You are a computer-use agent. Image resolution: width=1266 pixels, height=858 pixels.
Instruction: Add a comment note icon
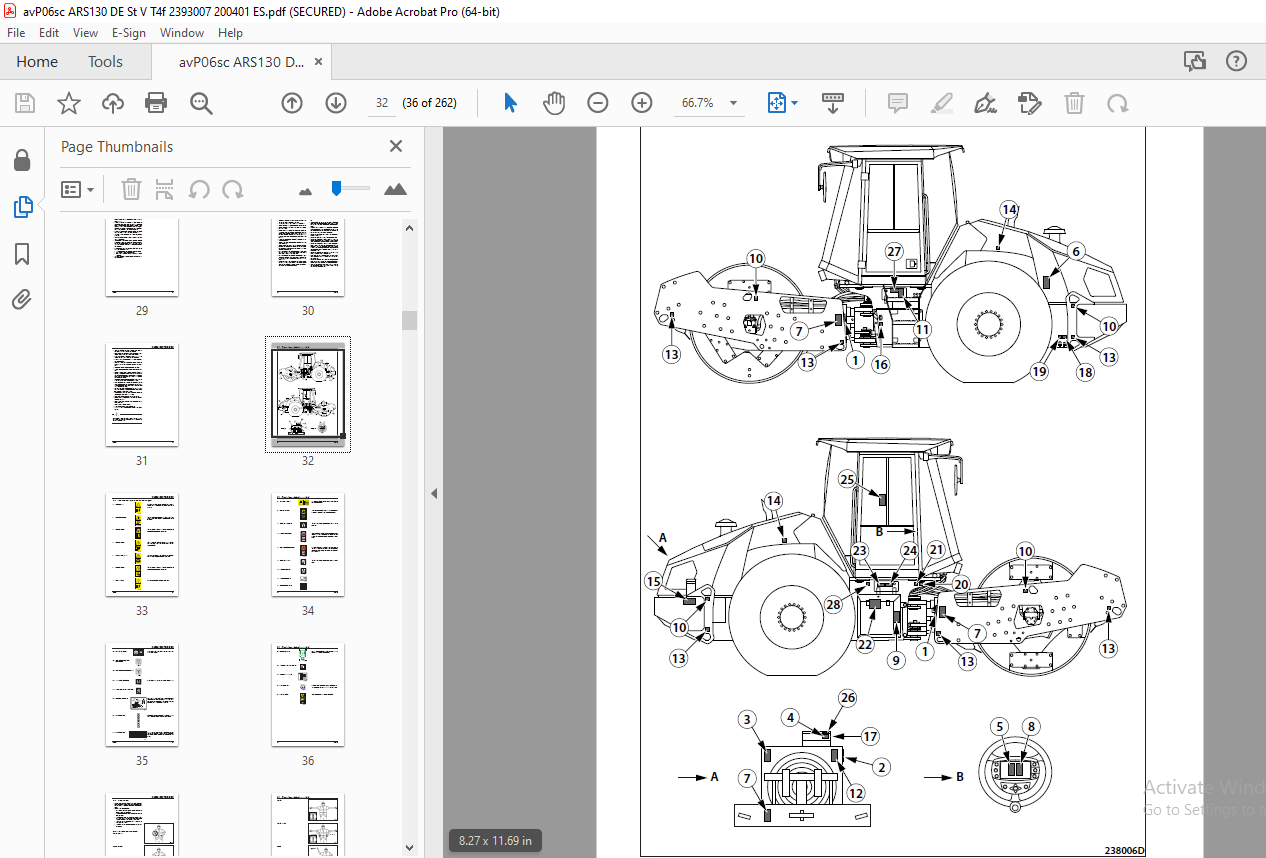tap(898, 103)
